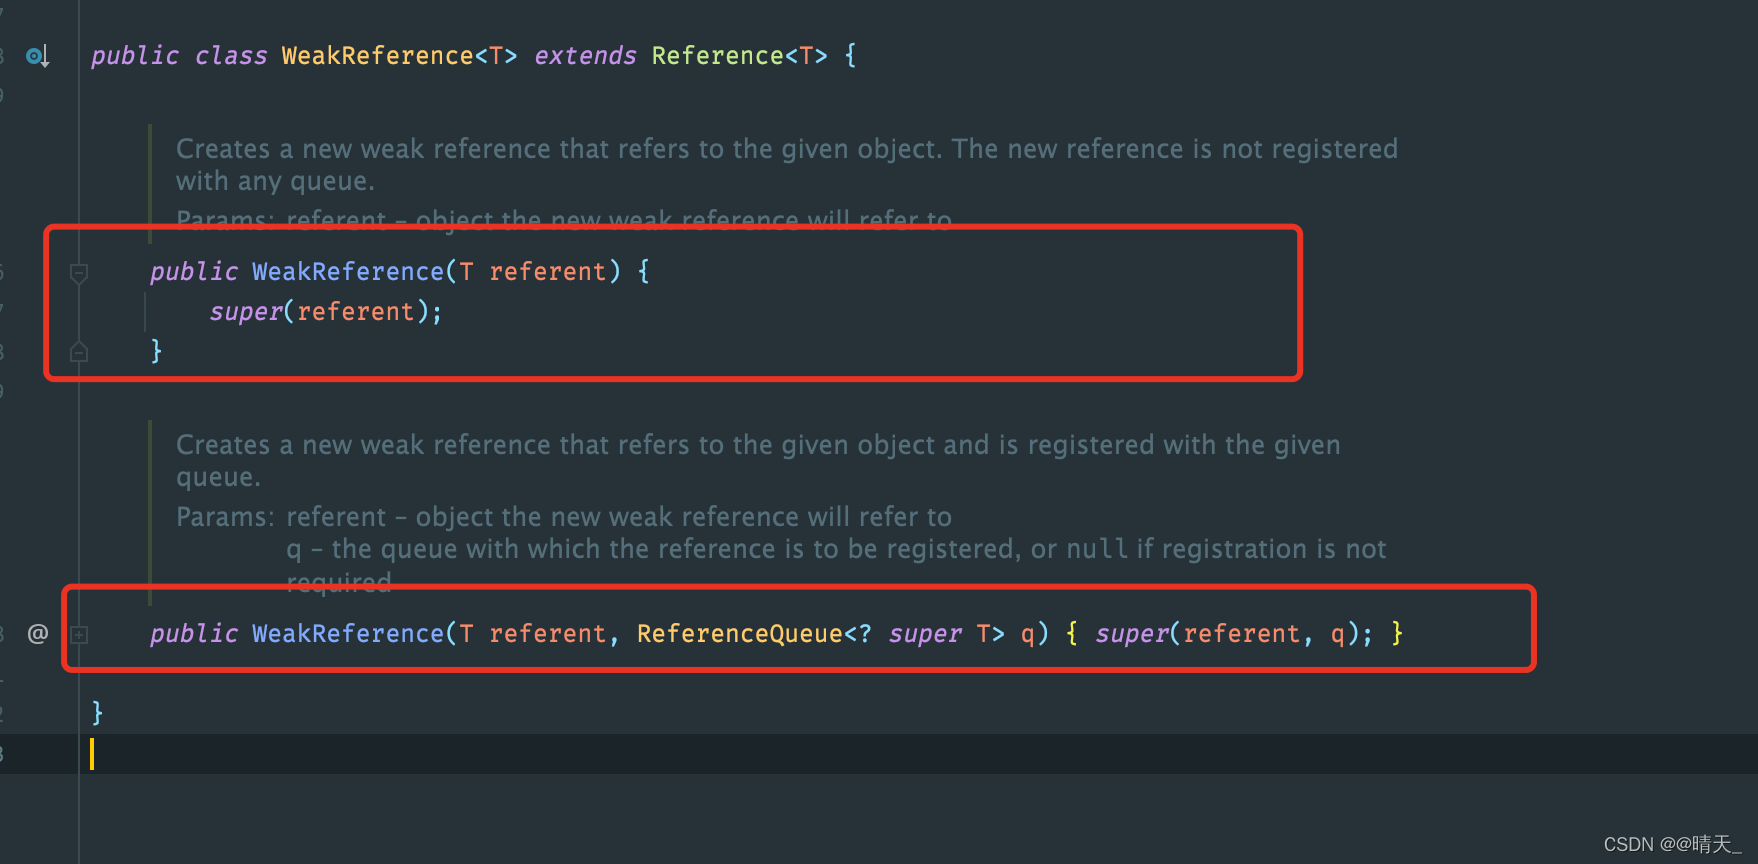
Task: Click 'super(referent);' call in first constructor
Action: coord(326,312)
